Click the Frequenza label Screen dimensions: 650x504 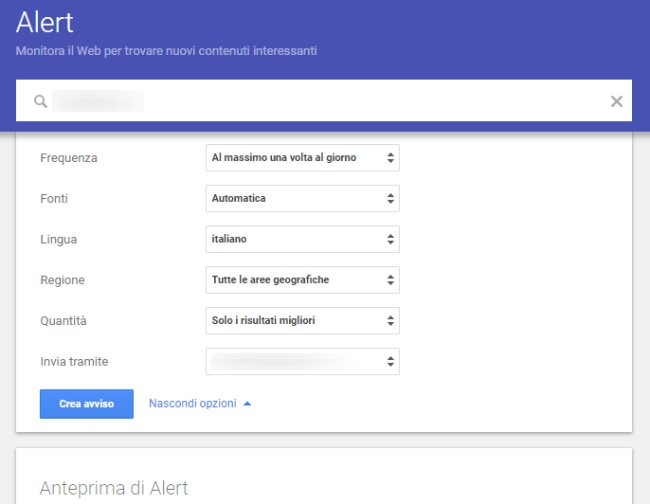point(68,158)
